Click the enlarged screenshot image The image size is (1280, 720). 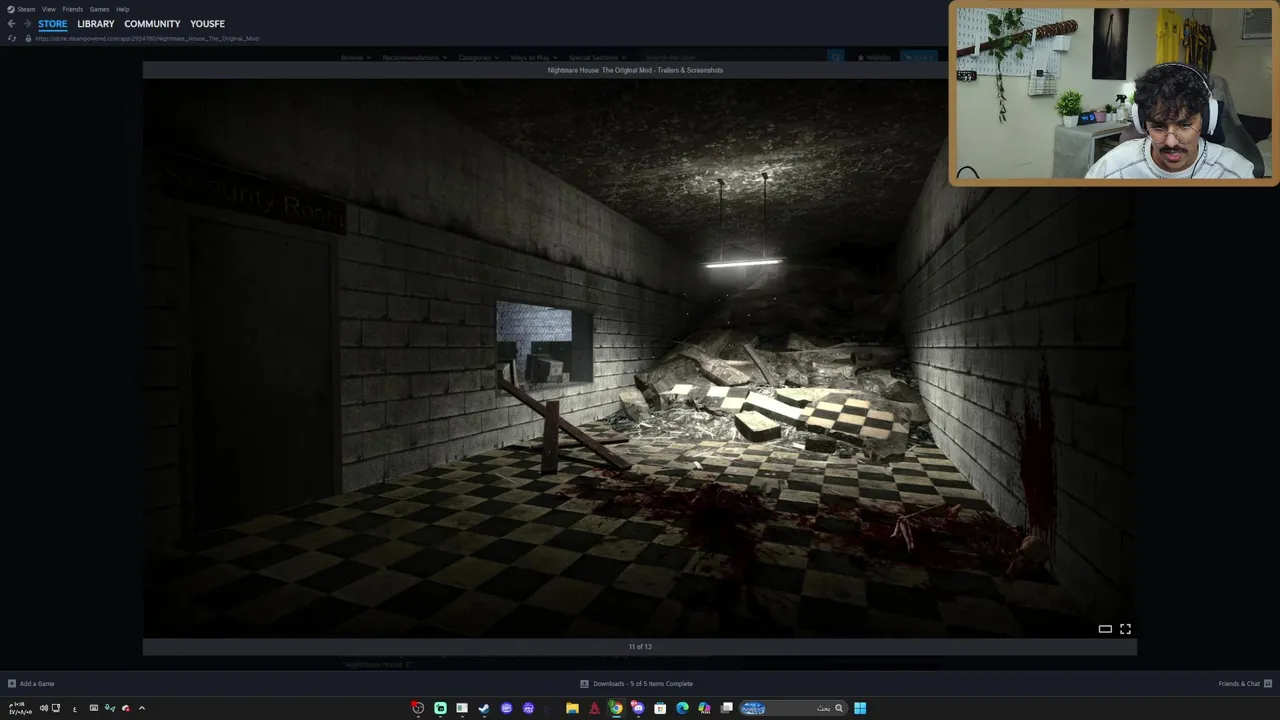[x=640, y=359]
